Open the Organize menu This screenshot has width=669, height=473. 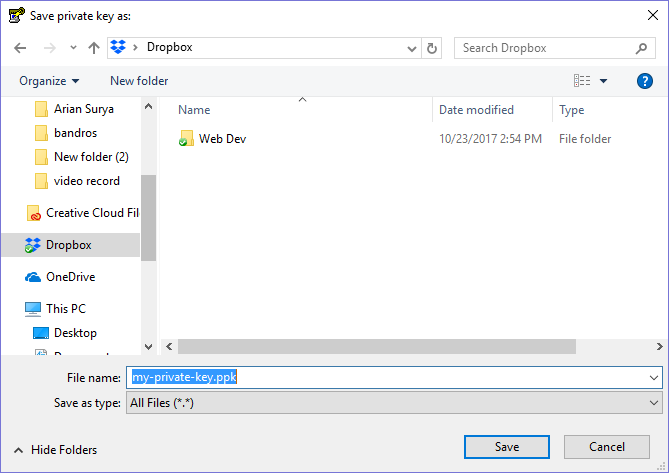(x=49, y=81)
